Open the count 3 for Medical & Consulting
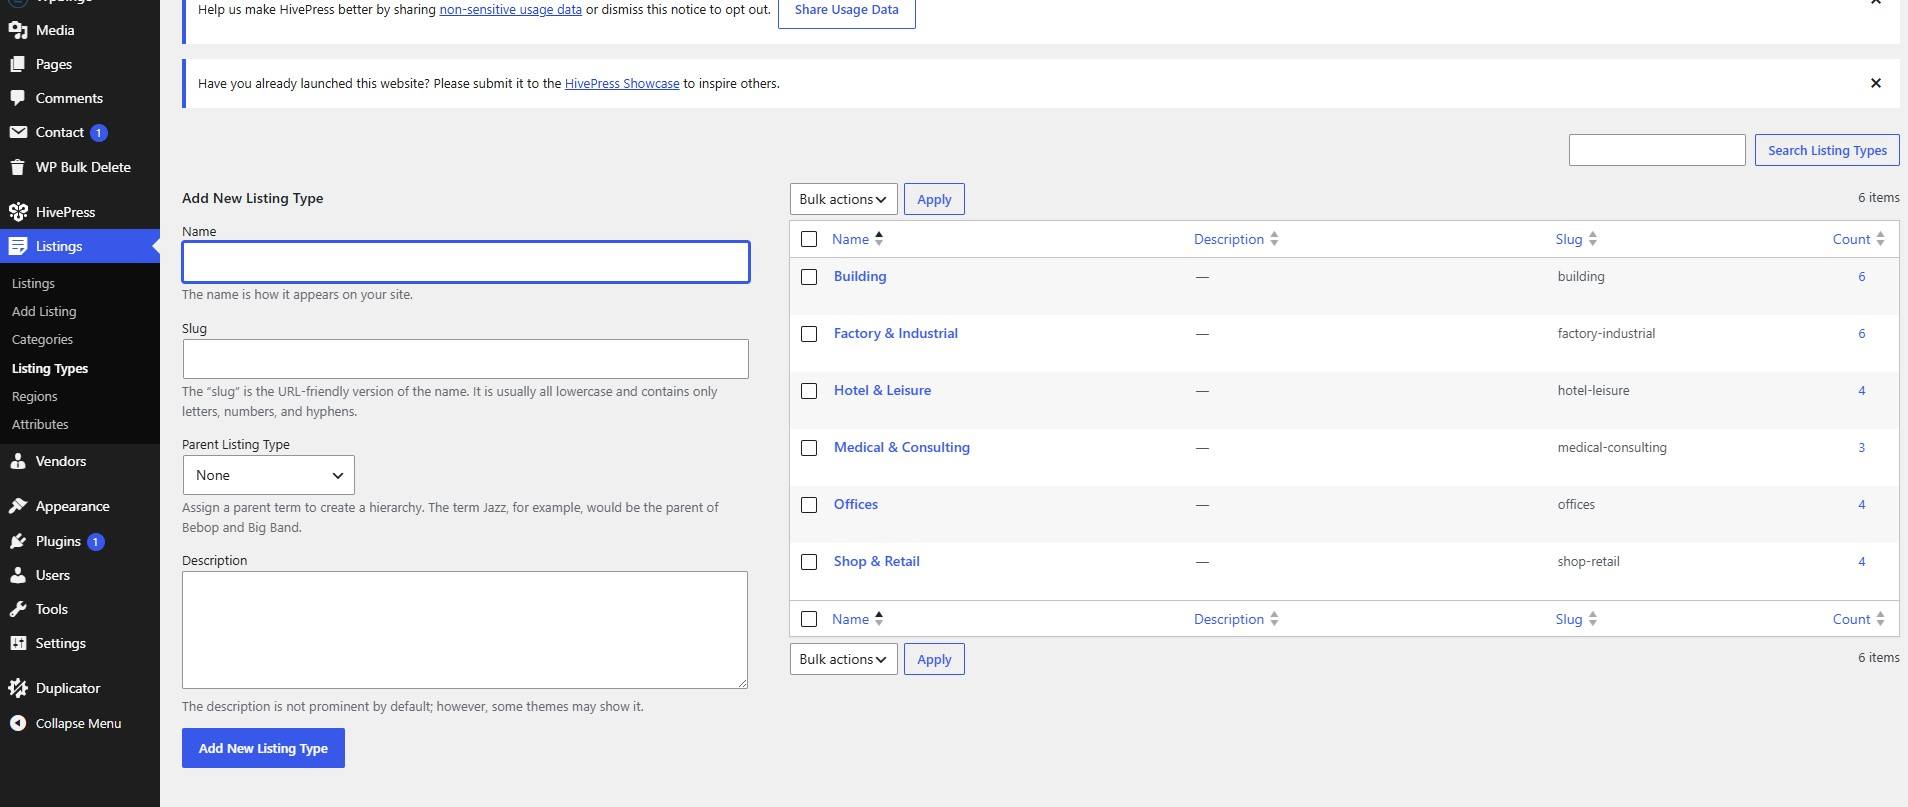 tap(1862, 447)
